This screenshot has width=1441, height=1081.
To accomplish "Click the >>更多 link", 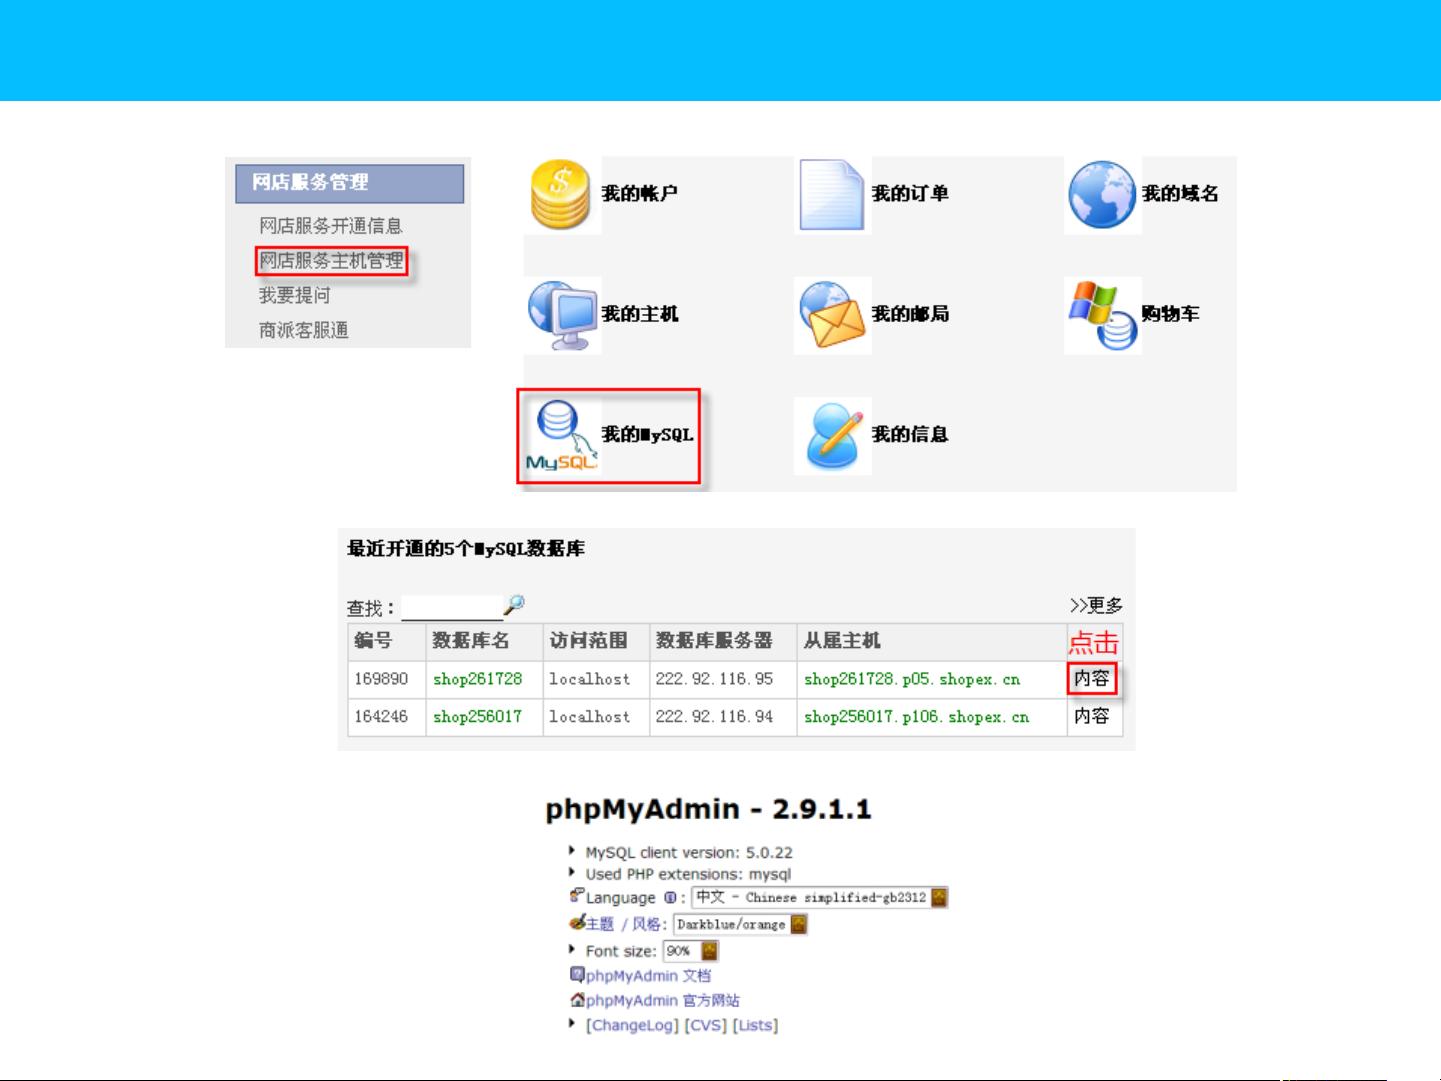I will coord(1096,605).
